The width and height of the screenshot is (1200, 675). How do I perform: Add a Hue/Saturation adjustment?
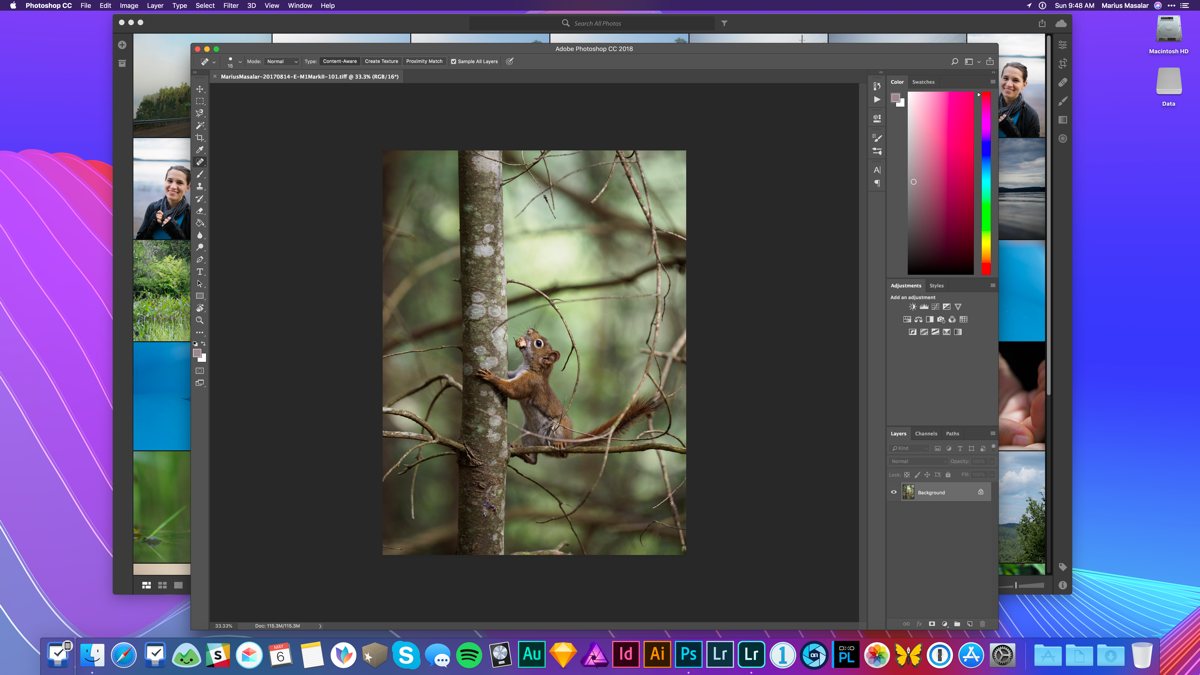pyautogui.click(x=907, y=320)
